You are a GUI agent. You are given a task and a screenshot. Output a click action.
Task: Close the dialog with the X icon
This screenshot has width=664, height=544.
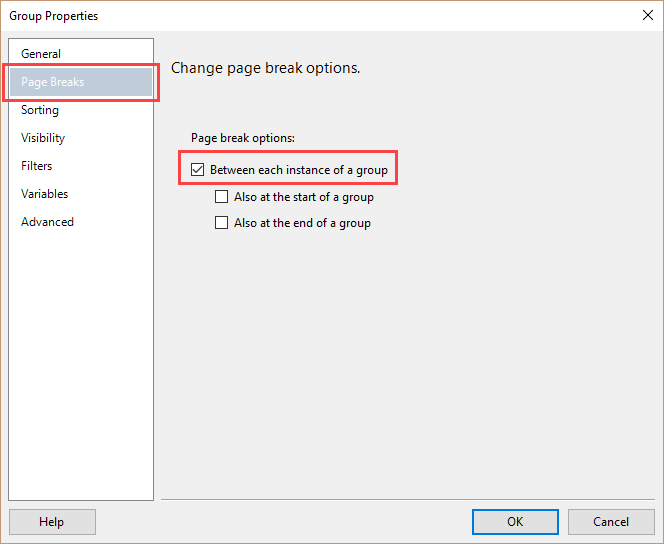[647, 16]
